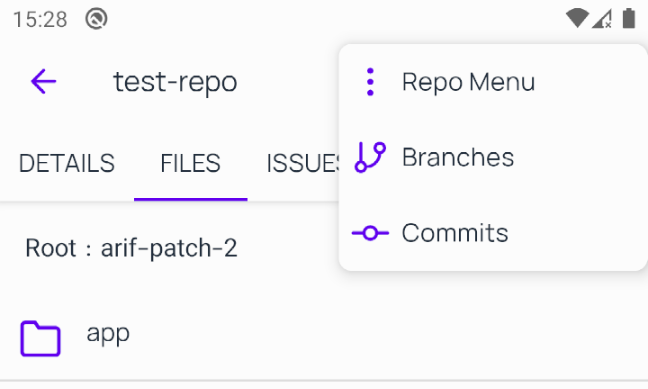Image resolution: width=648 pixels, height=389 pixels.
Task: Click the Root : arif-patch-2 path
Action: 131,248
